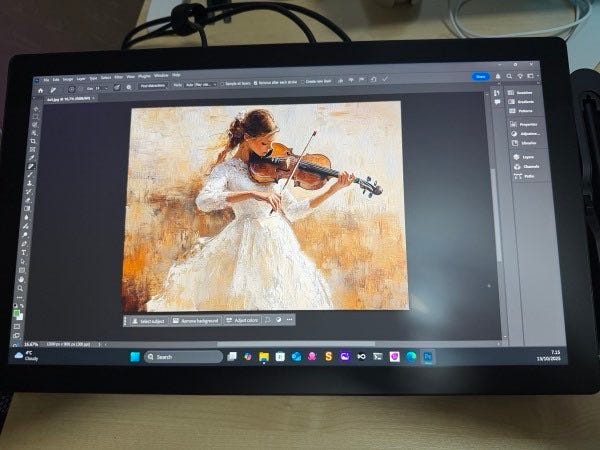Open the Filter menu
600x450 pixels.
click(x=119, y=77)
